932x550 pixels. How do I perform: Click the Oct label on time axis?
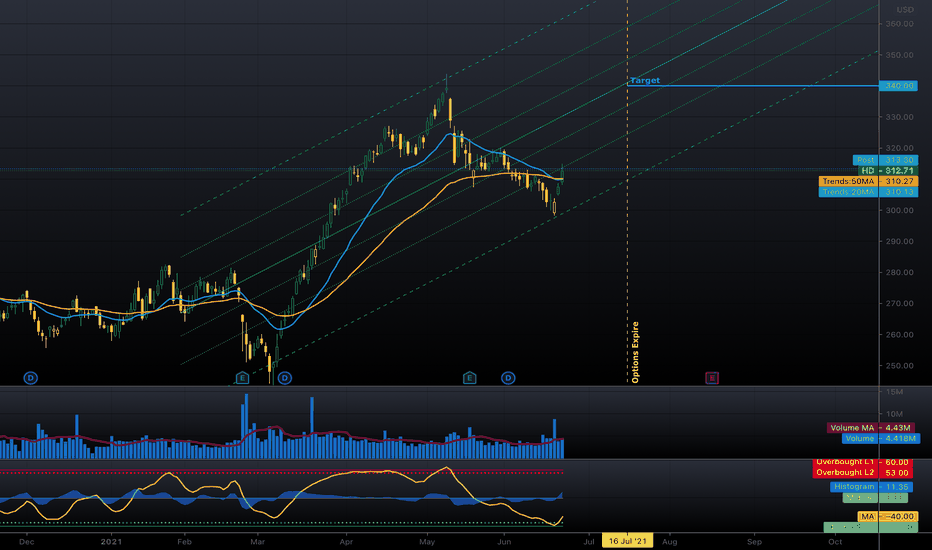(x=835, y=542)
